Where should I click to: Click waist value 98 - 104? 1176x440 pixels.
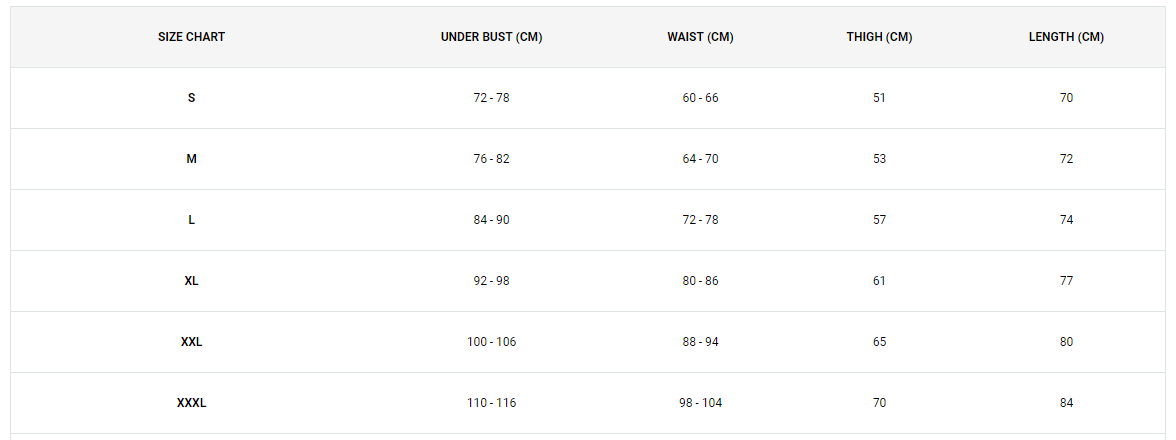pyautogui.click(x=700, y=403)
